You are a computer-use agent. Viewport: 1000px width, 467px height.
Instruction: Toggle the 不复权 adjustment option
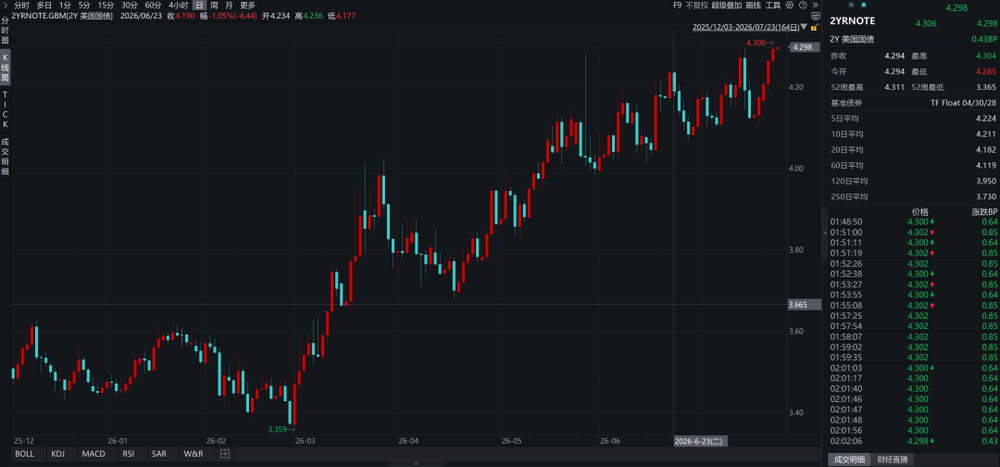696,5
